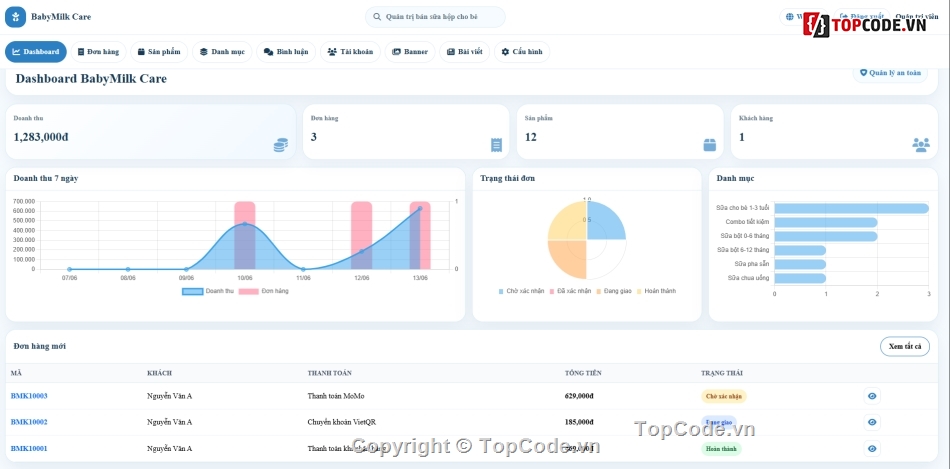Click the Xem tất cả button
The width and height of the screenshot is (950, 469).
tap(905, 347)
